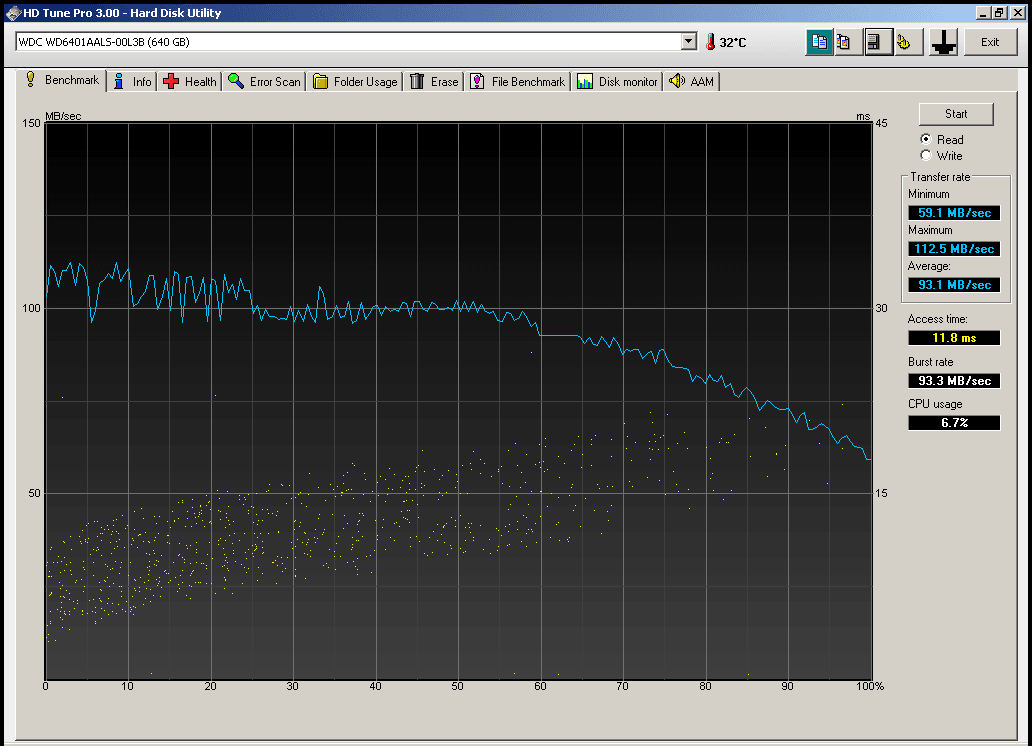1032x746 pixels.
Task: Switch to the Benchmark tab
Action: (x=62, y=80)
